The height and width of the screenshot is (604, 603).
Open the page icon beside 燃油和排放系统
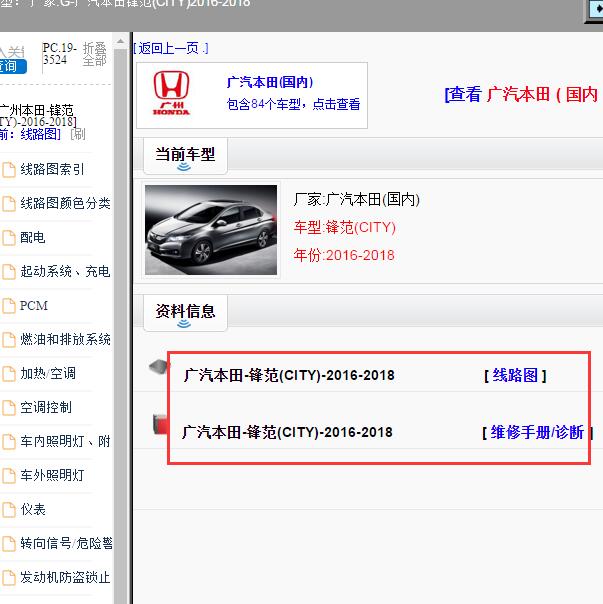click(8, 340)
